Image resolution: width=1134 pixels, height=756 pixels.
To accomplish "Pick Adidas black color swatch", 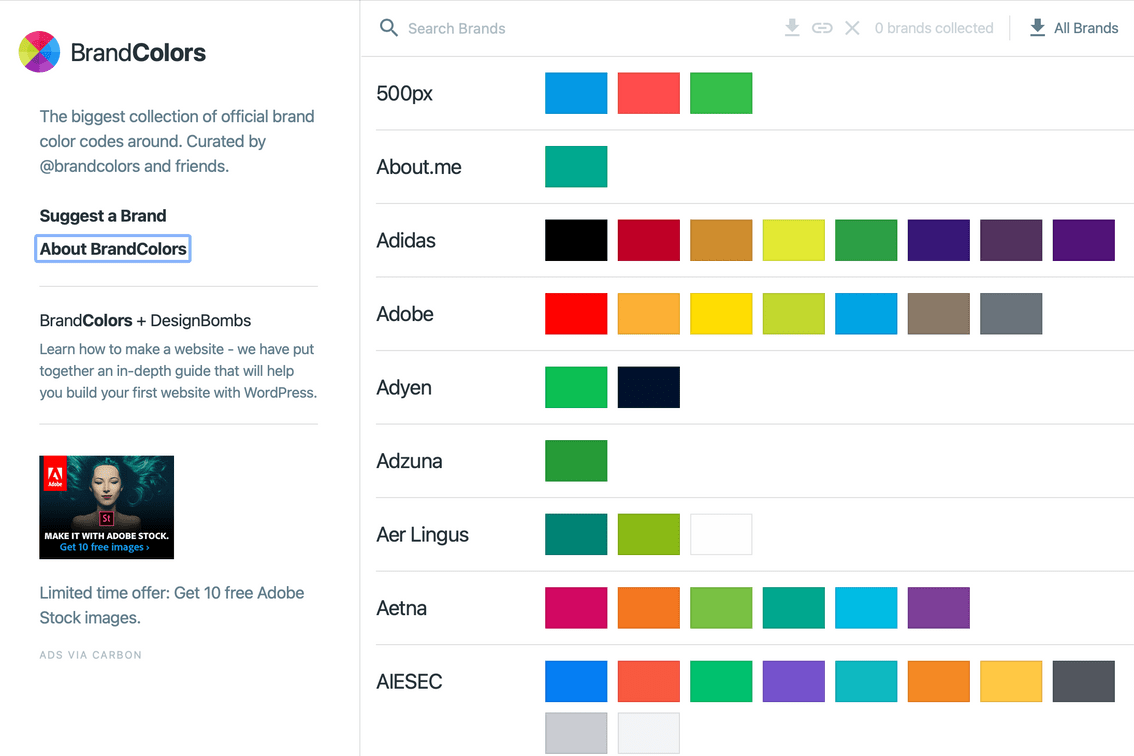I will click(576, 240).
